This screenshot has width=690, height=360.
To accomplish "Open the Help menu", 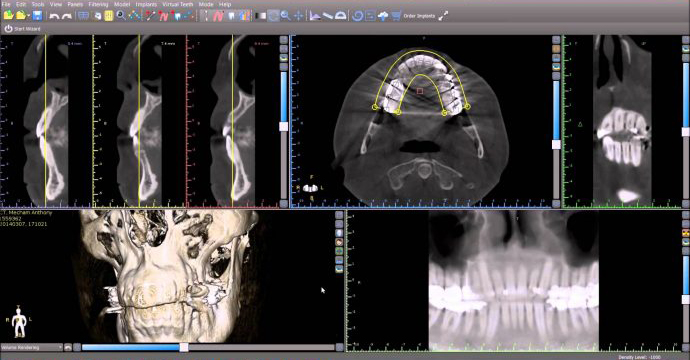I will 225,4.
